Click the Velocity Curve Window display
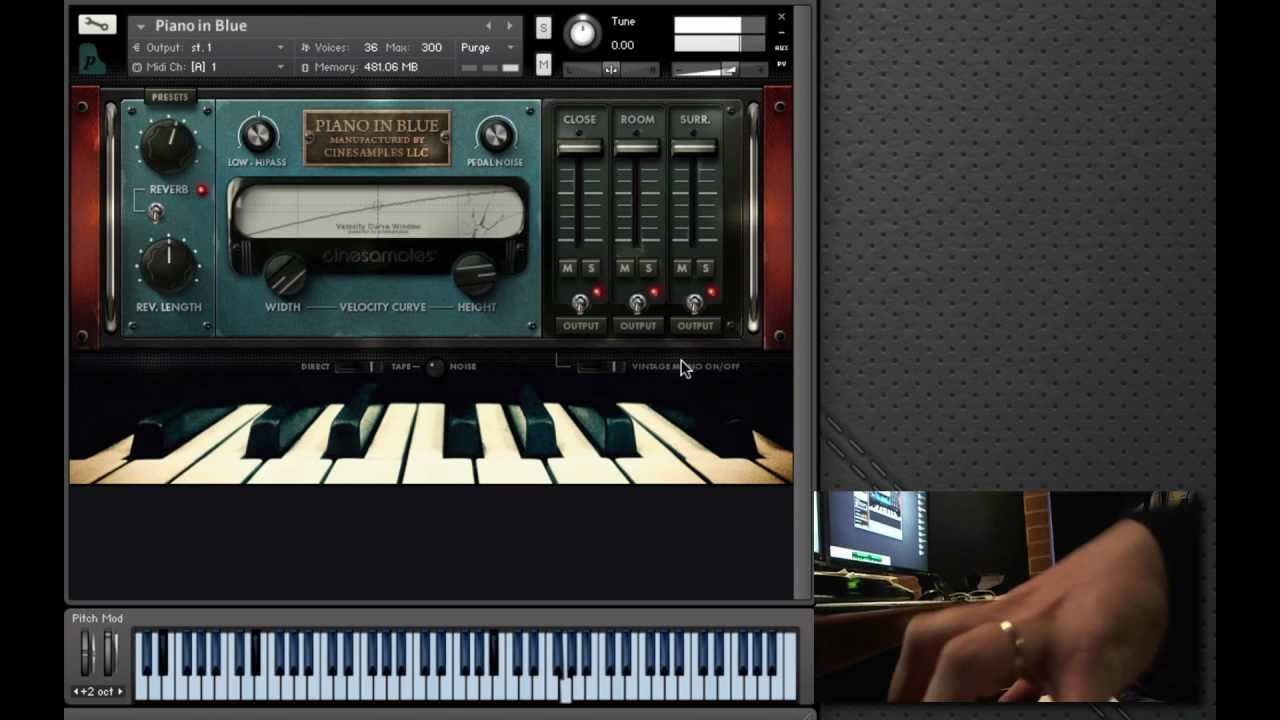The width and height of the screenshot is (1280, 720). pos(378,213)
